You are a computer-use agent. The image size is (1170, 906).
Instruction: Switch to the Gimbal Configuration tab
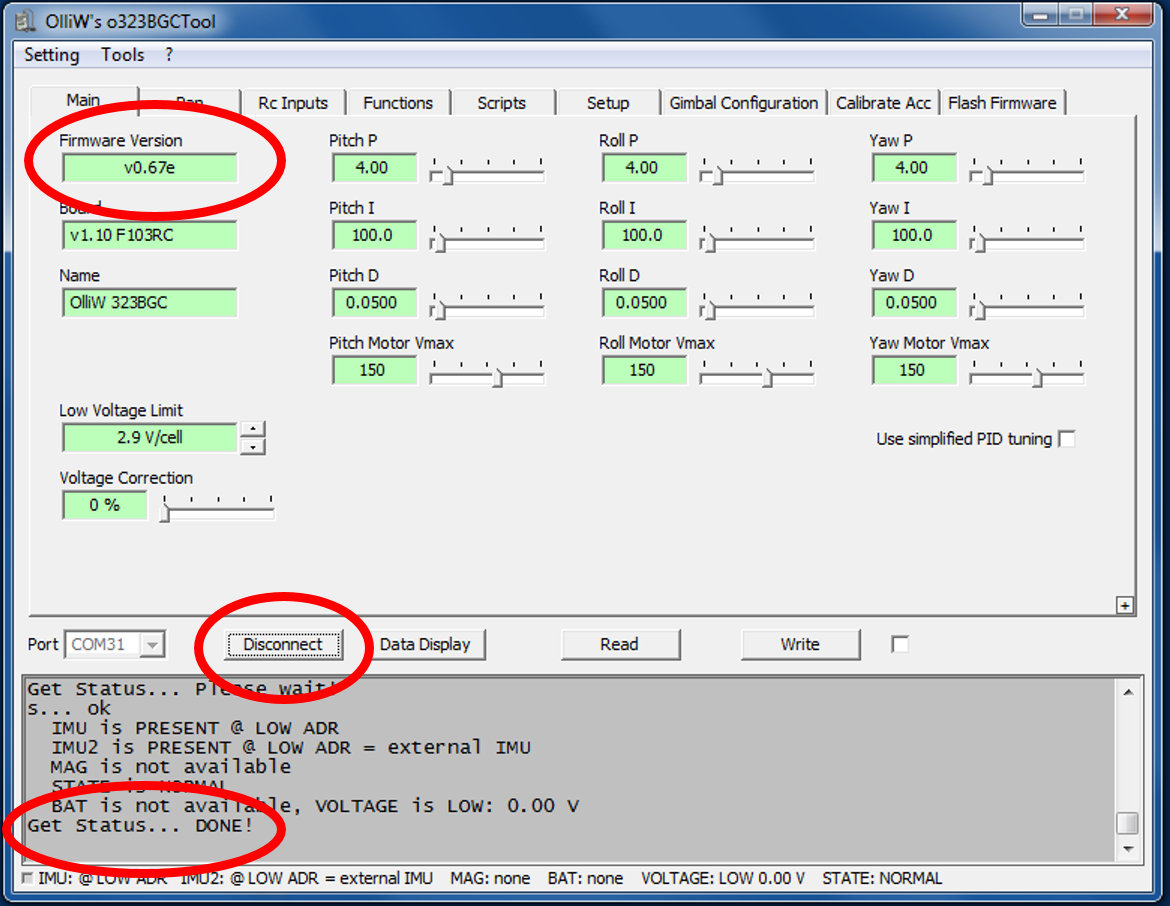[743, 103]
